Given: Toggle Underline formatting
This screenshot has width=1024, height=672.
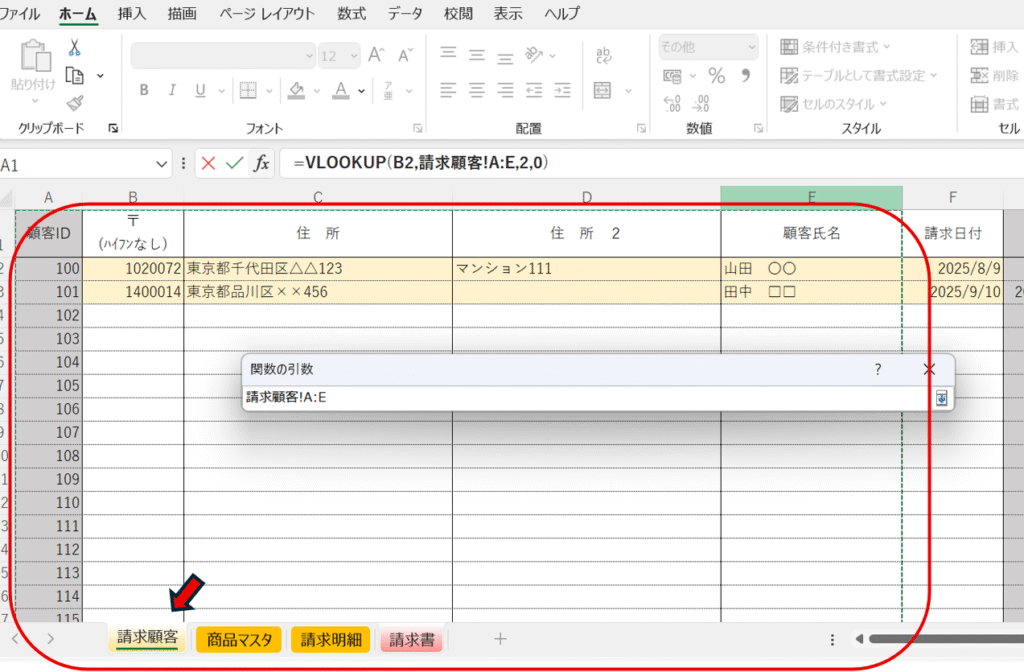Looking at the screenshot, I should point(200,90).
